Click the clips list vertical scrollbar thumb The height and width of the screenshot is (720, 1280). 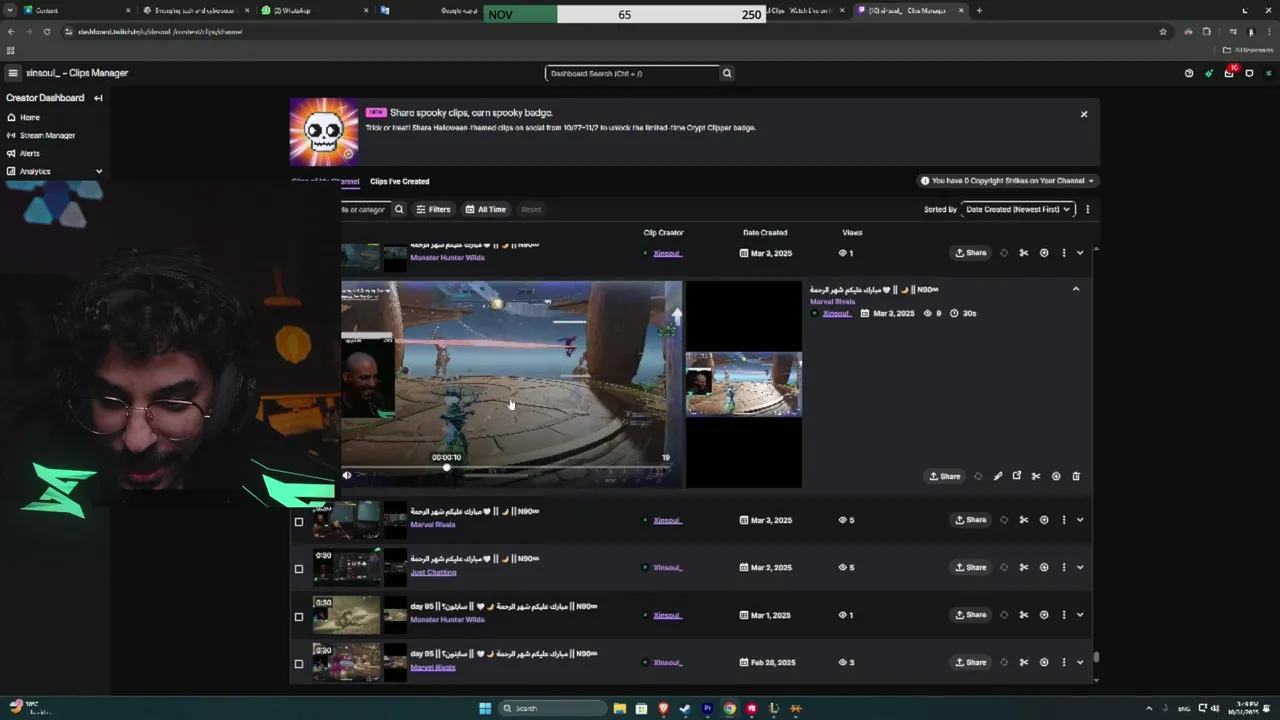coord(1096,657)
